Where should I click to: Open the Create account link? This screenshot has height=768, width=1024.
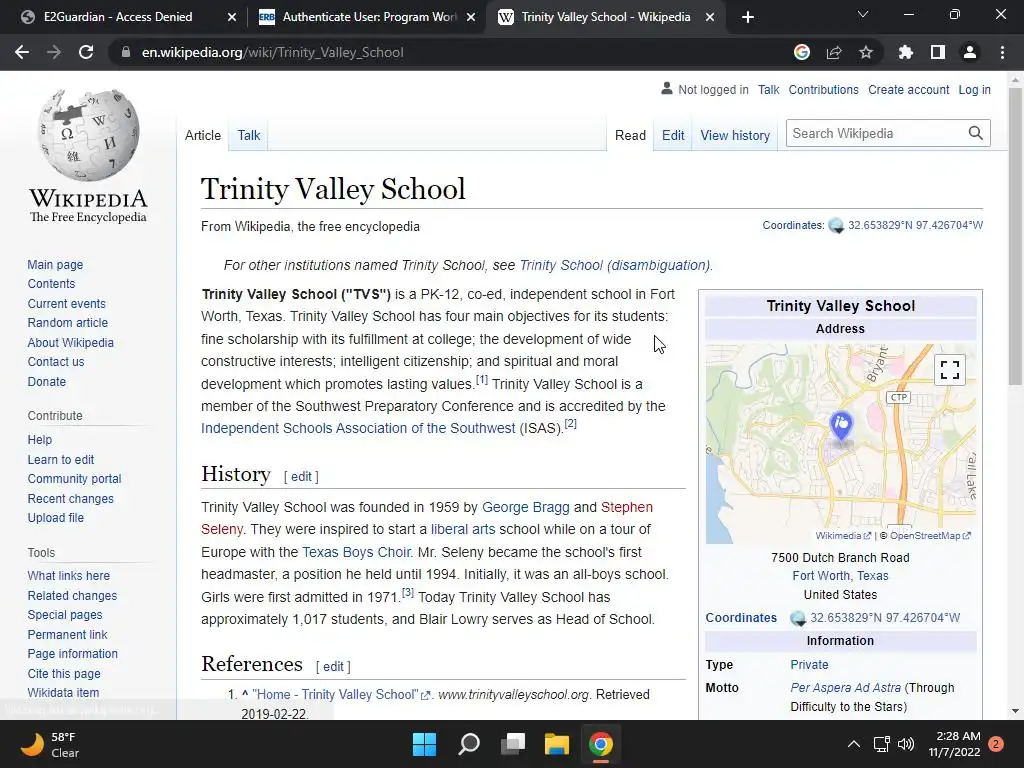(908, 89)
